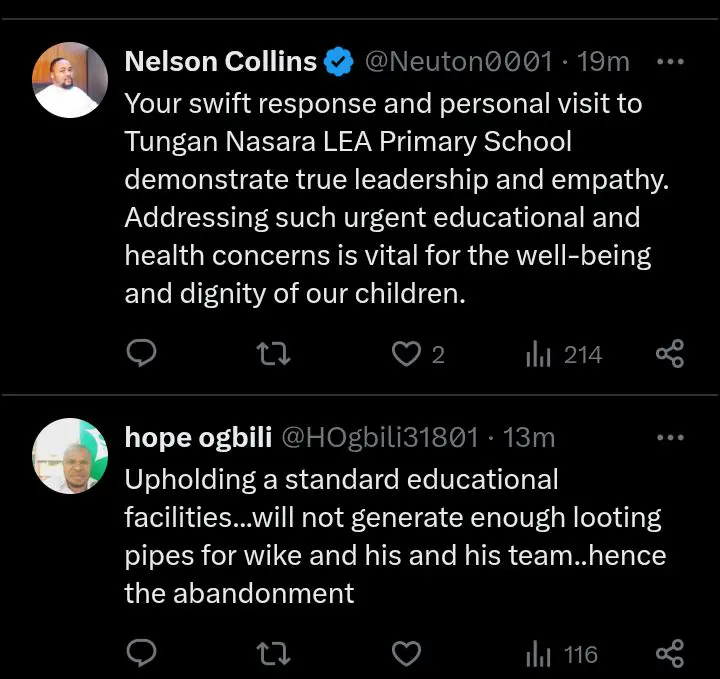Visit the @Neuton0001 handle
Viewport: 720px width, 679px height.
[x=458, y=61]
